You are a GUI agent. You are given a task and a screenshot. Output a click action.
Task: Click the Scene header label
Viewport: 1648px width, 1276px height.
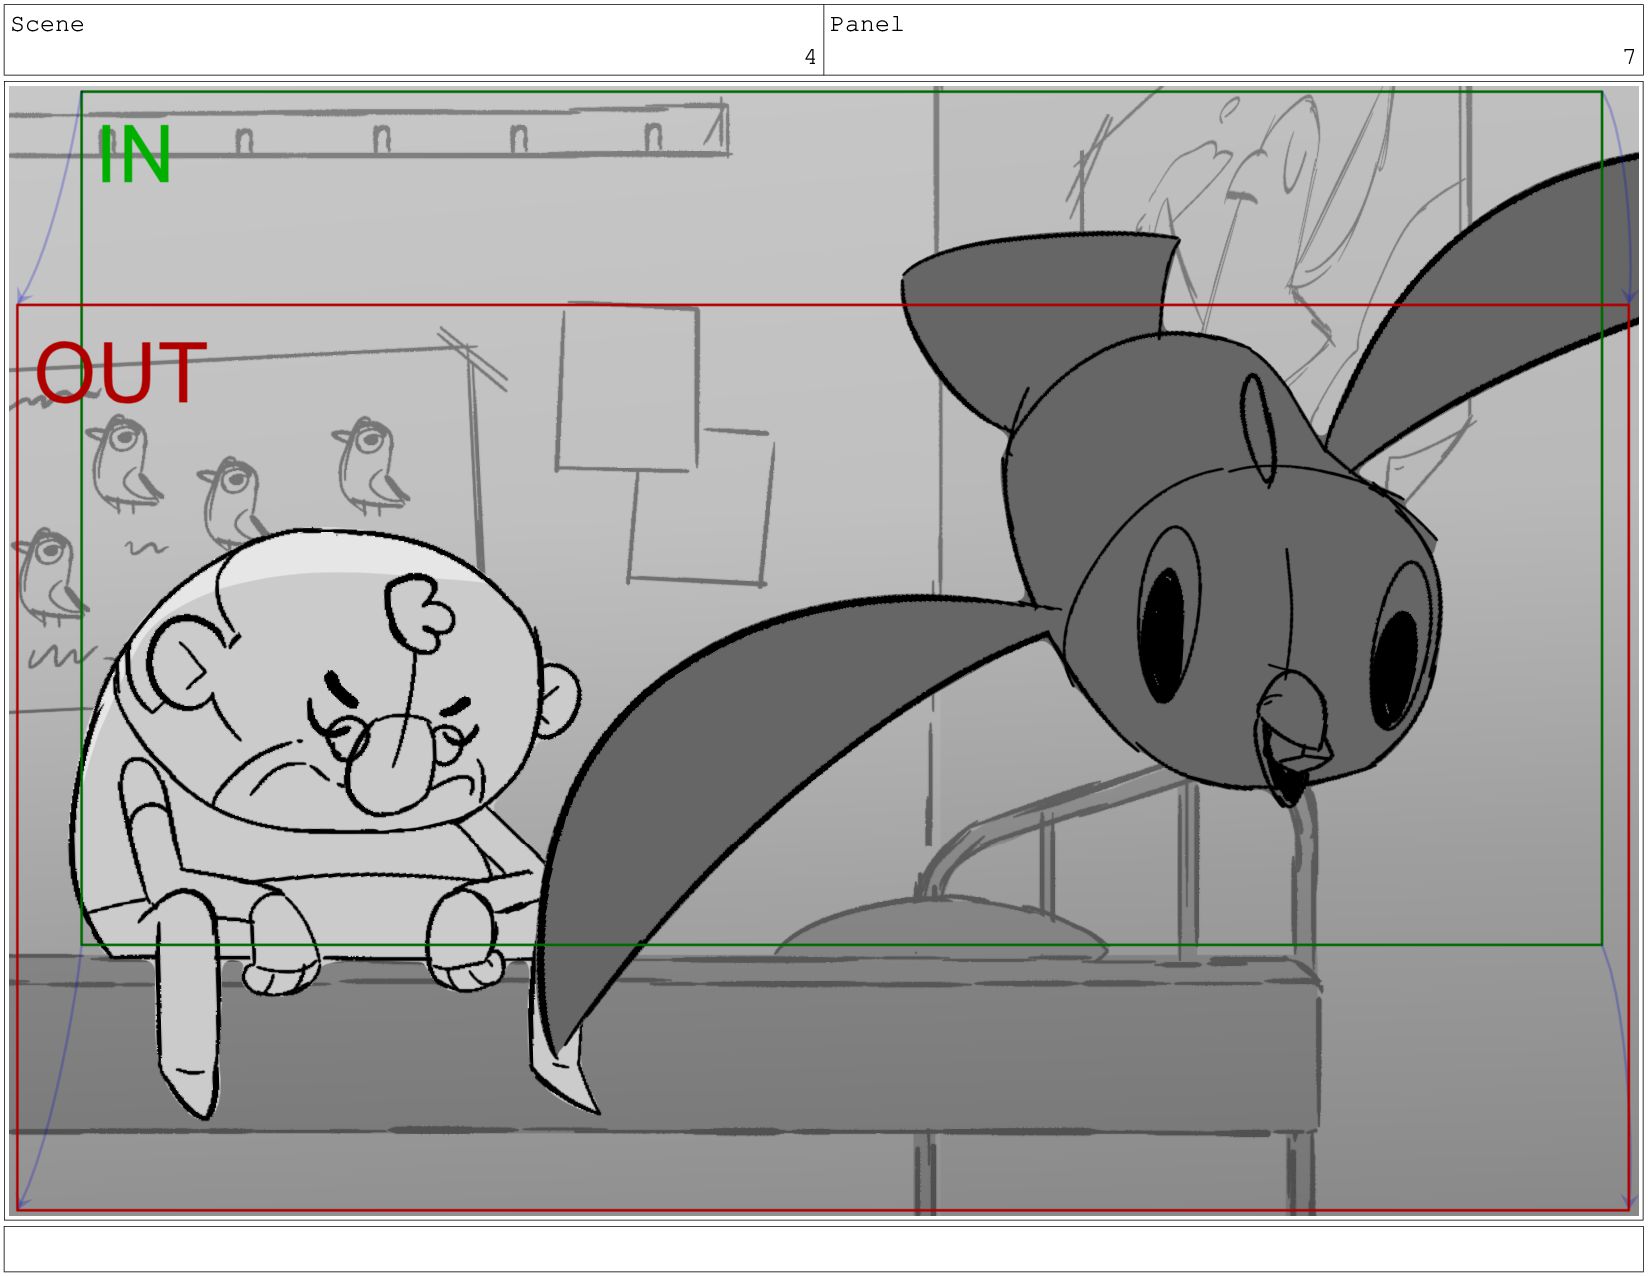tap(47, 25)
